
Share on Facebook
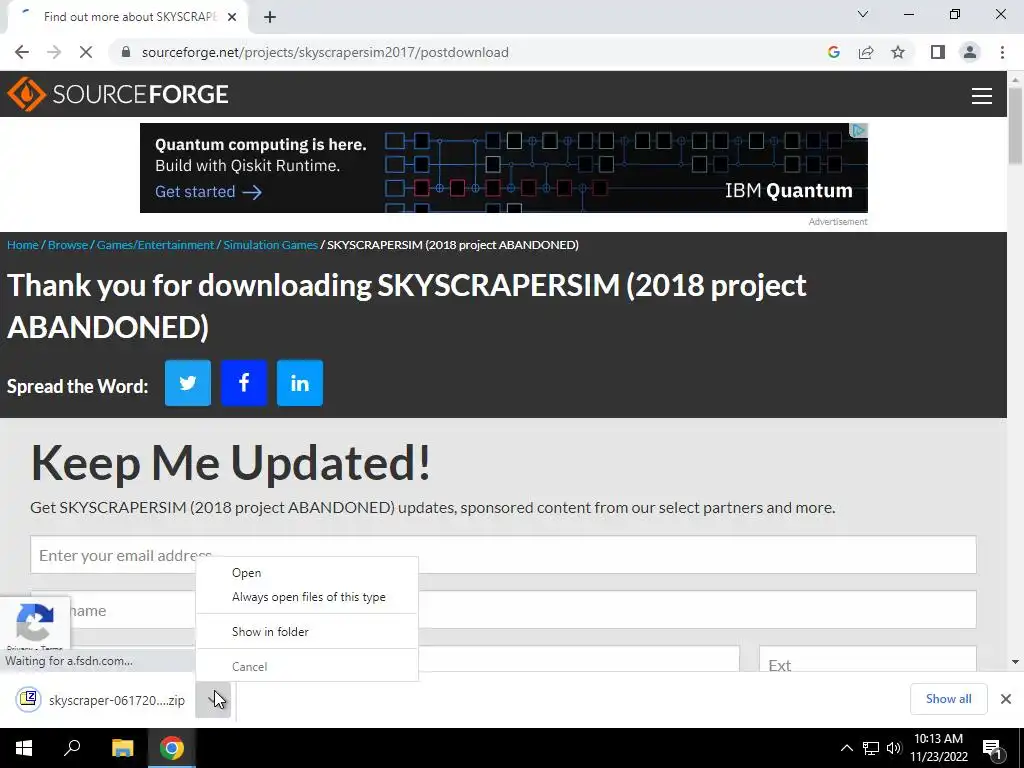click(244, 383)
